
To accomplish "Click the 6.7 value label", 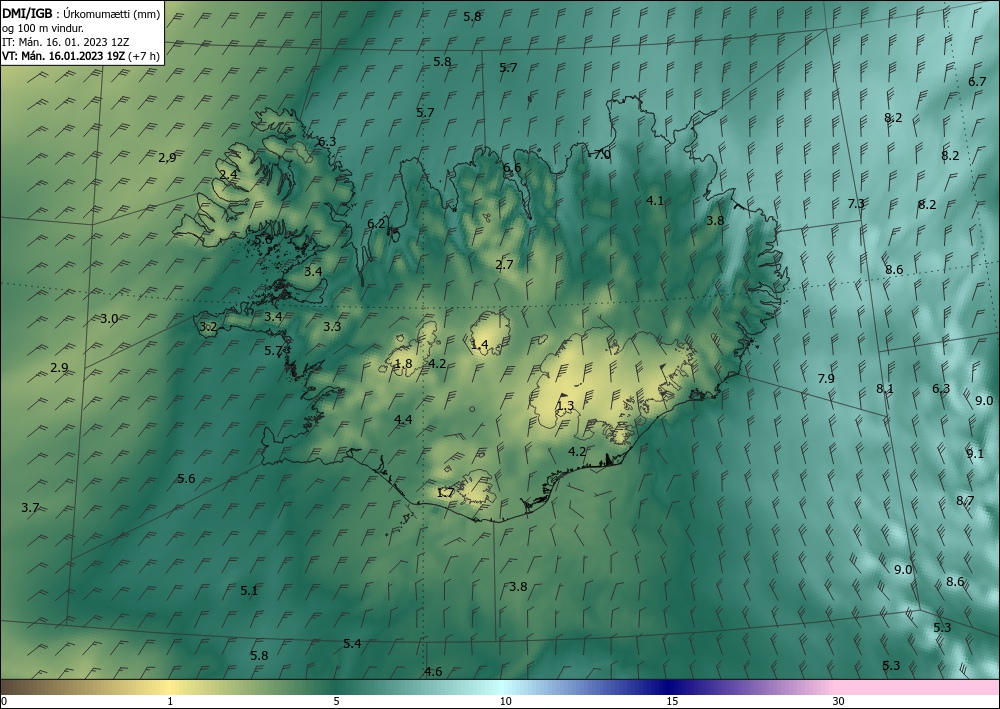I will [977, 82].
